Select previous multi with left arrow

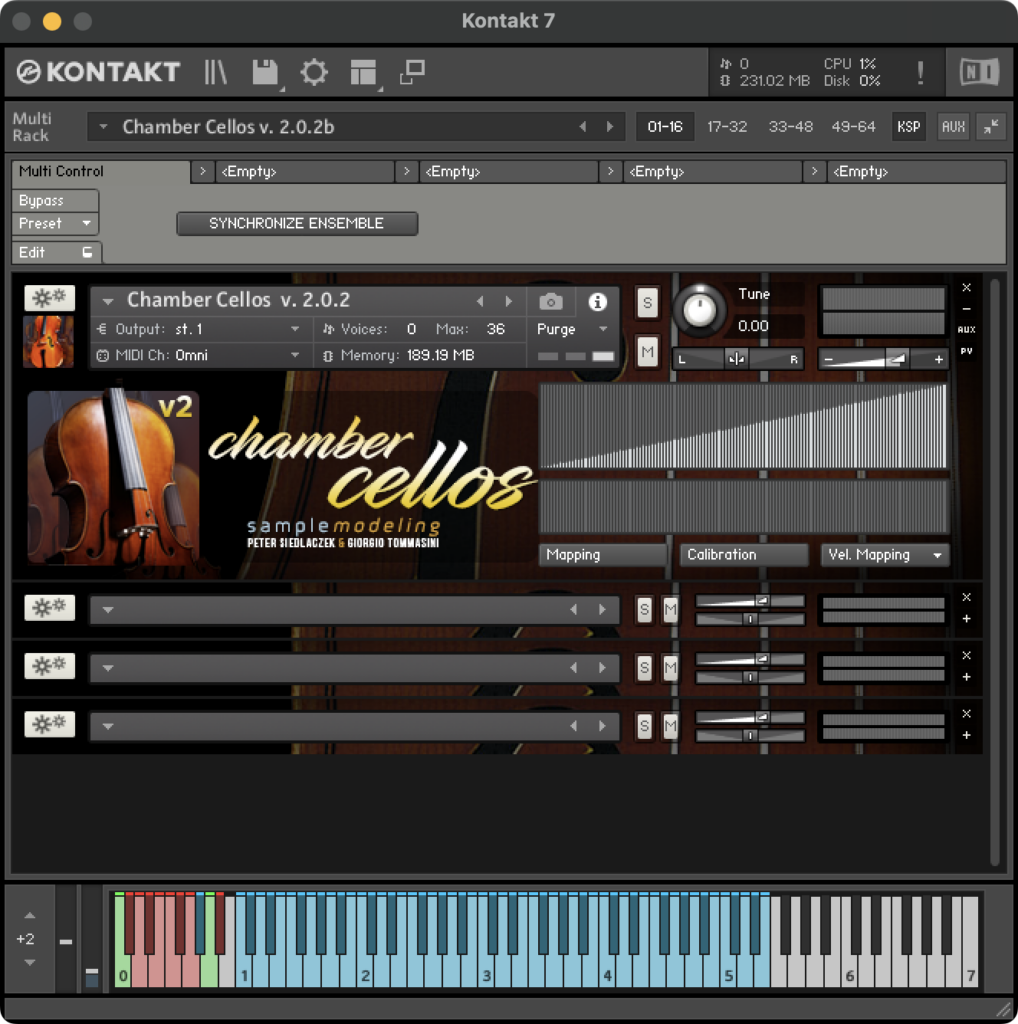[x=582, y=127]
